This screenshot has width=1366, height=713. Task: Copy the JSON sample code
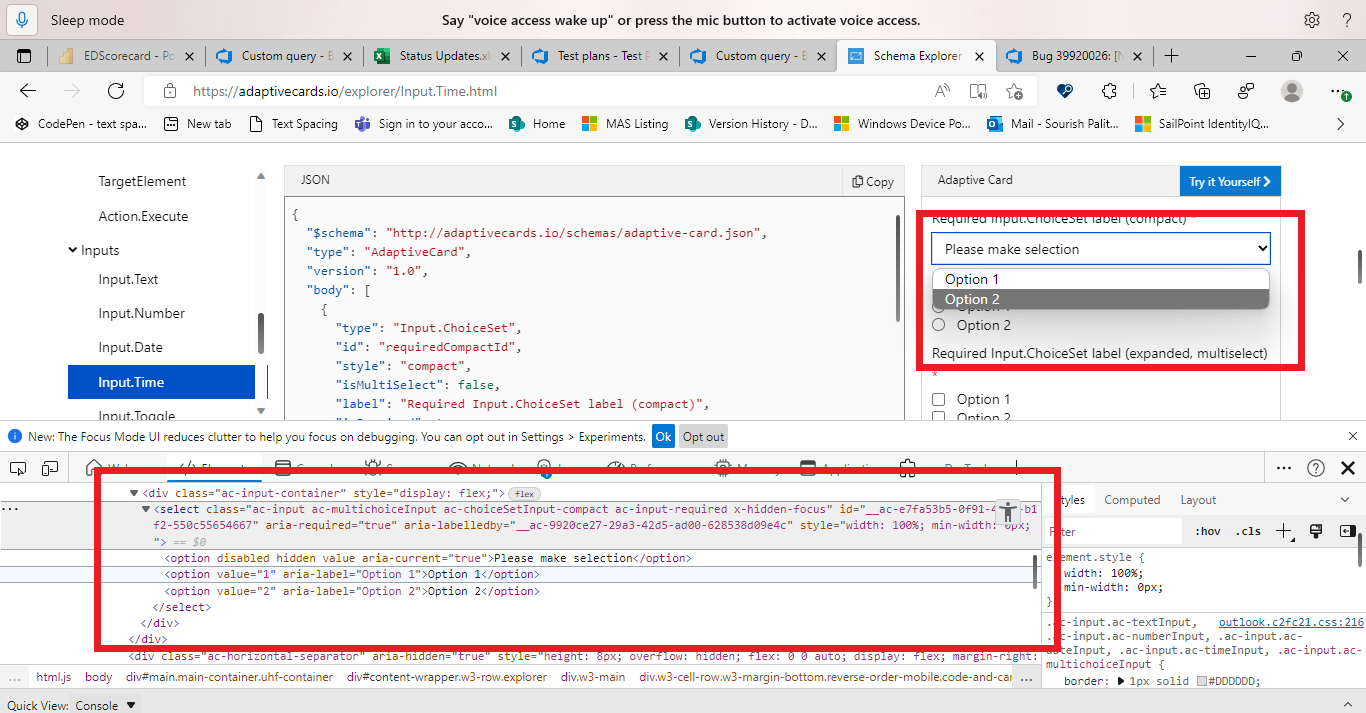coord(873,181)
